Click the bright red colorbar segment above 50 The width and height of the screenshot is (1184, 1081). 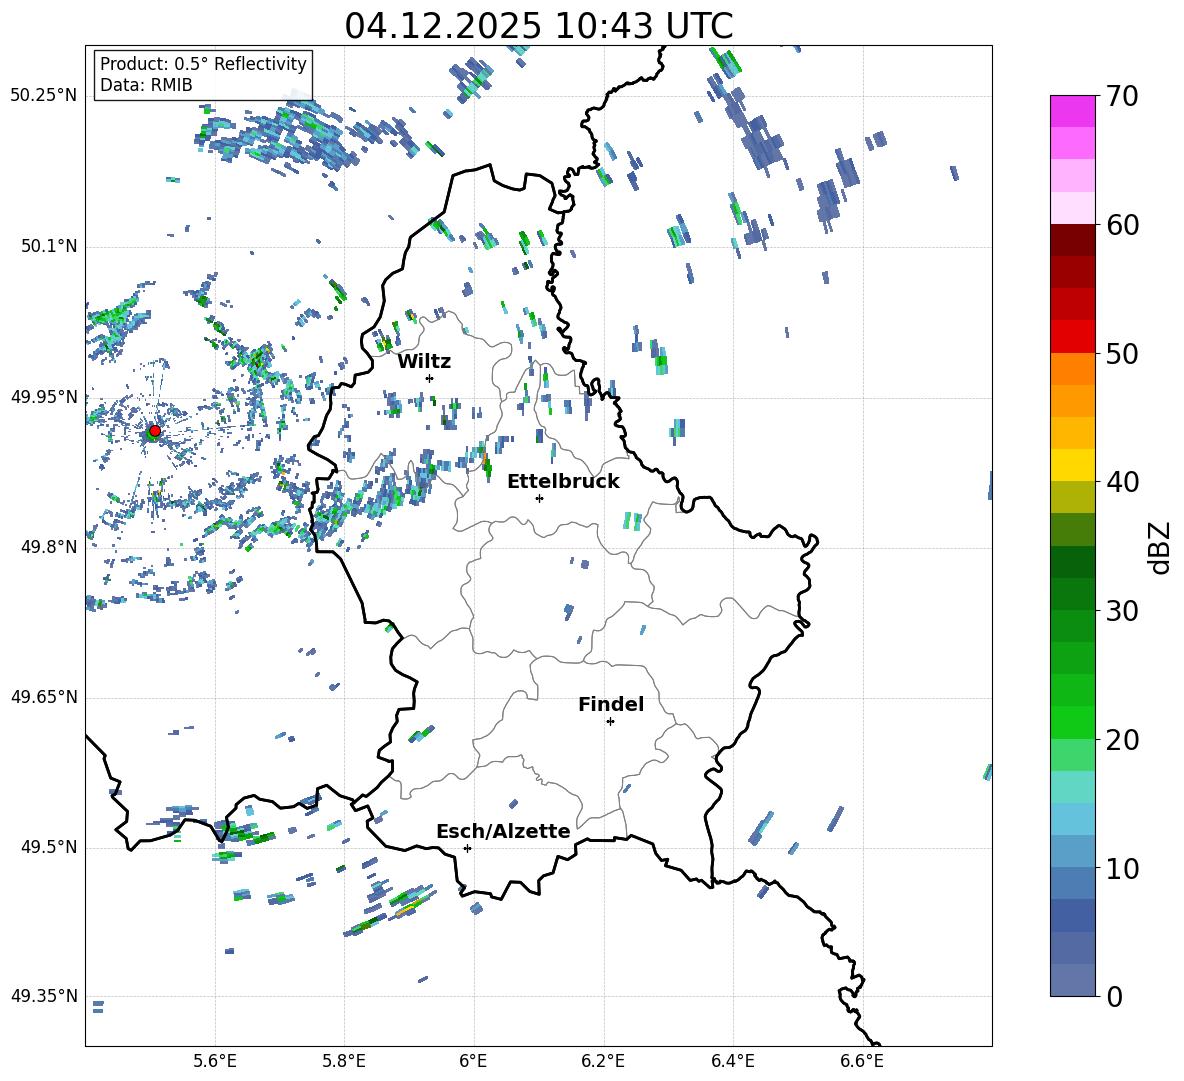point(1073,336)
